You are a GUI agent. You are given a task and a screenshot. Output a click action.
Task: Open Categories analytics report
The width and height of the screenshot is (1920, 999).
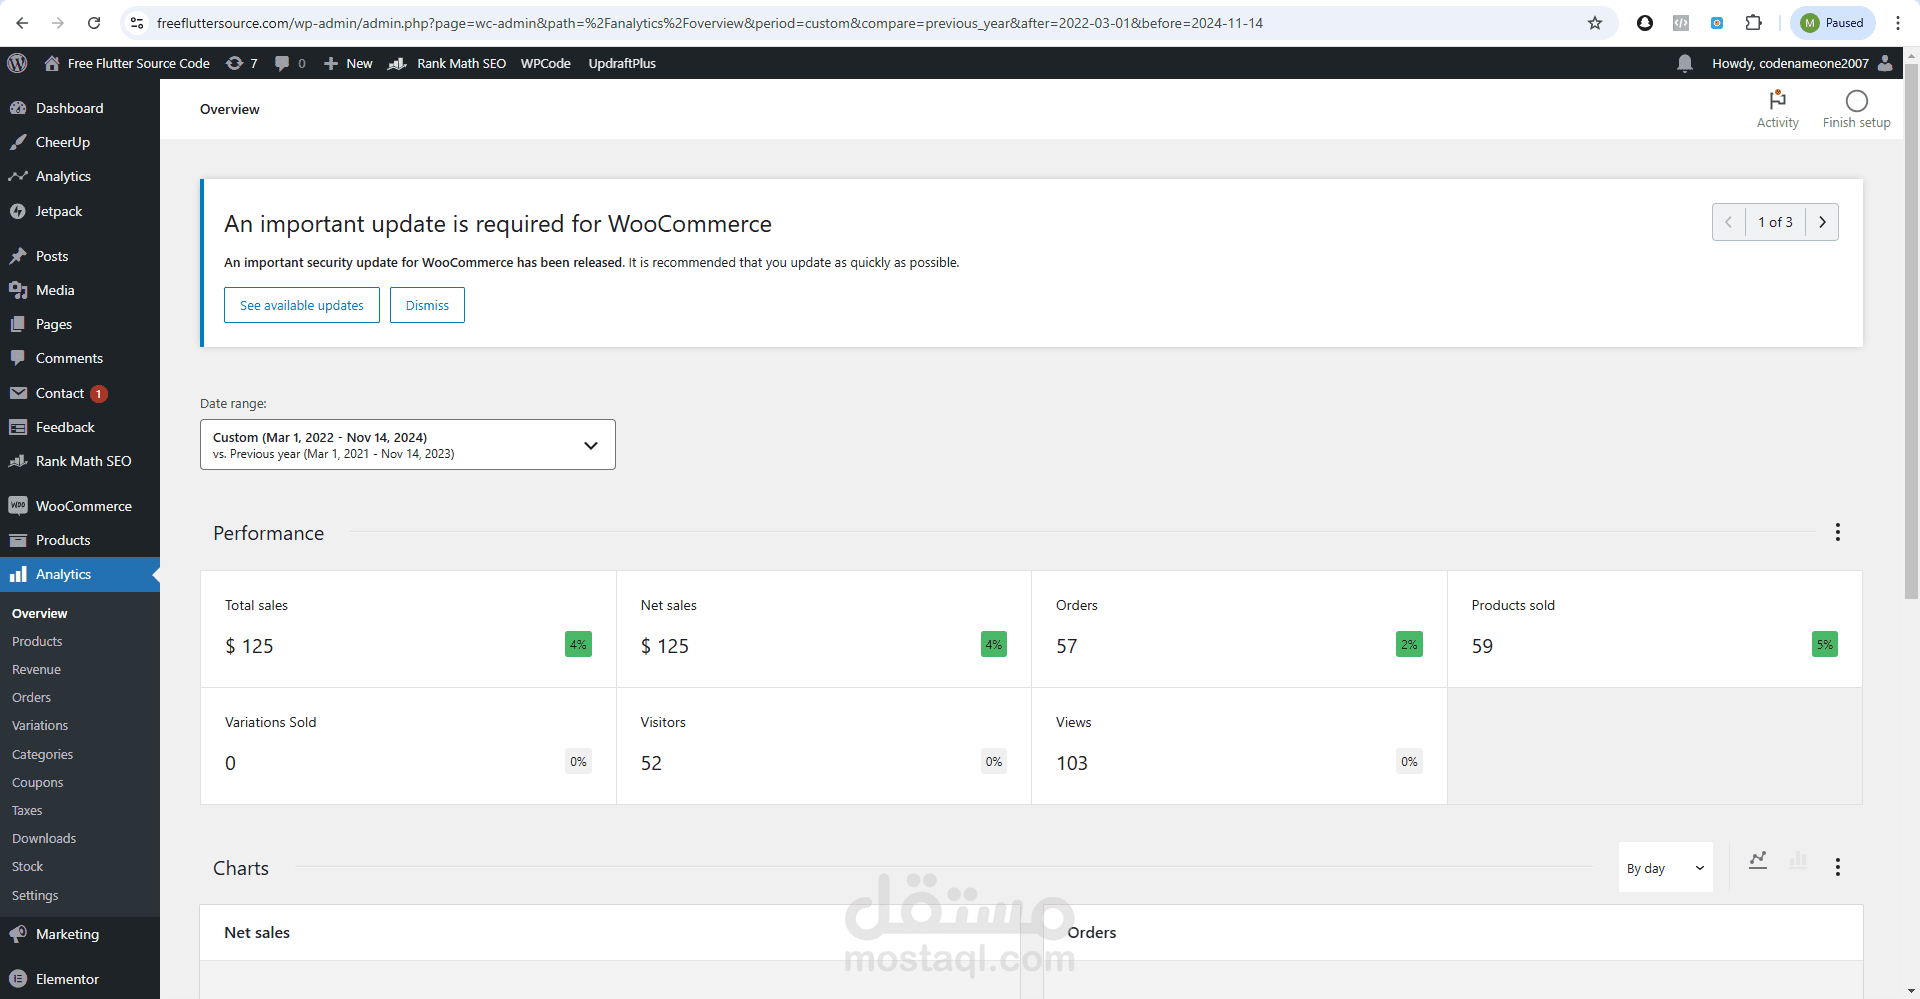tap(42, 754)
